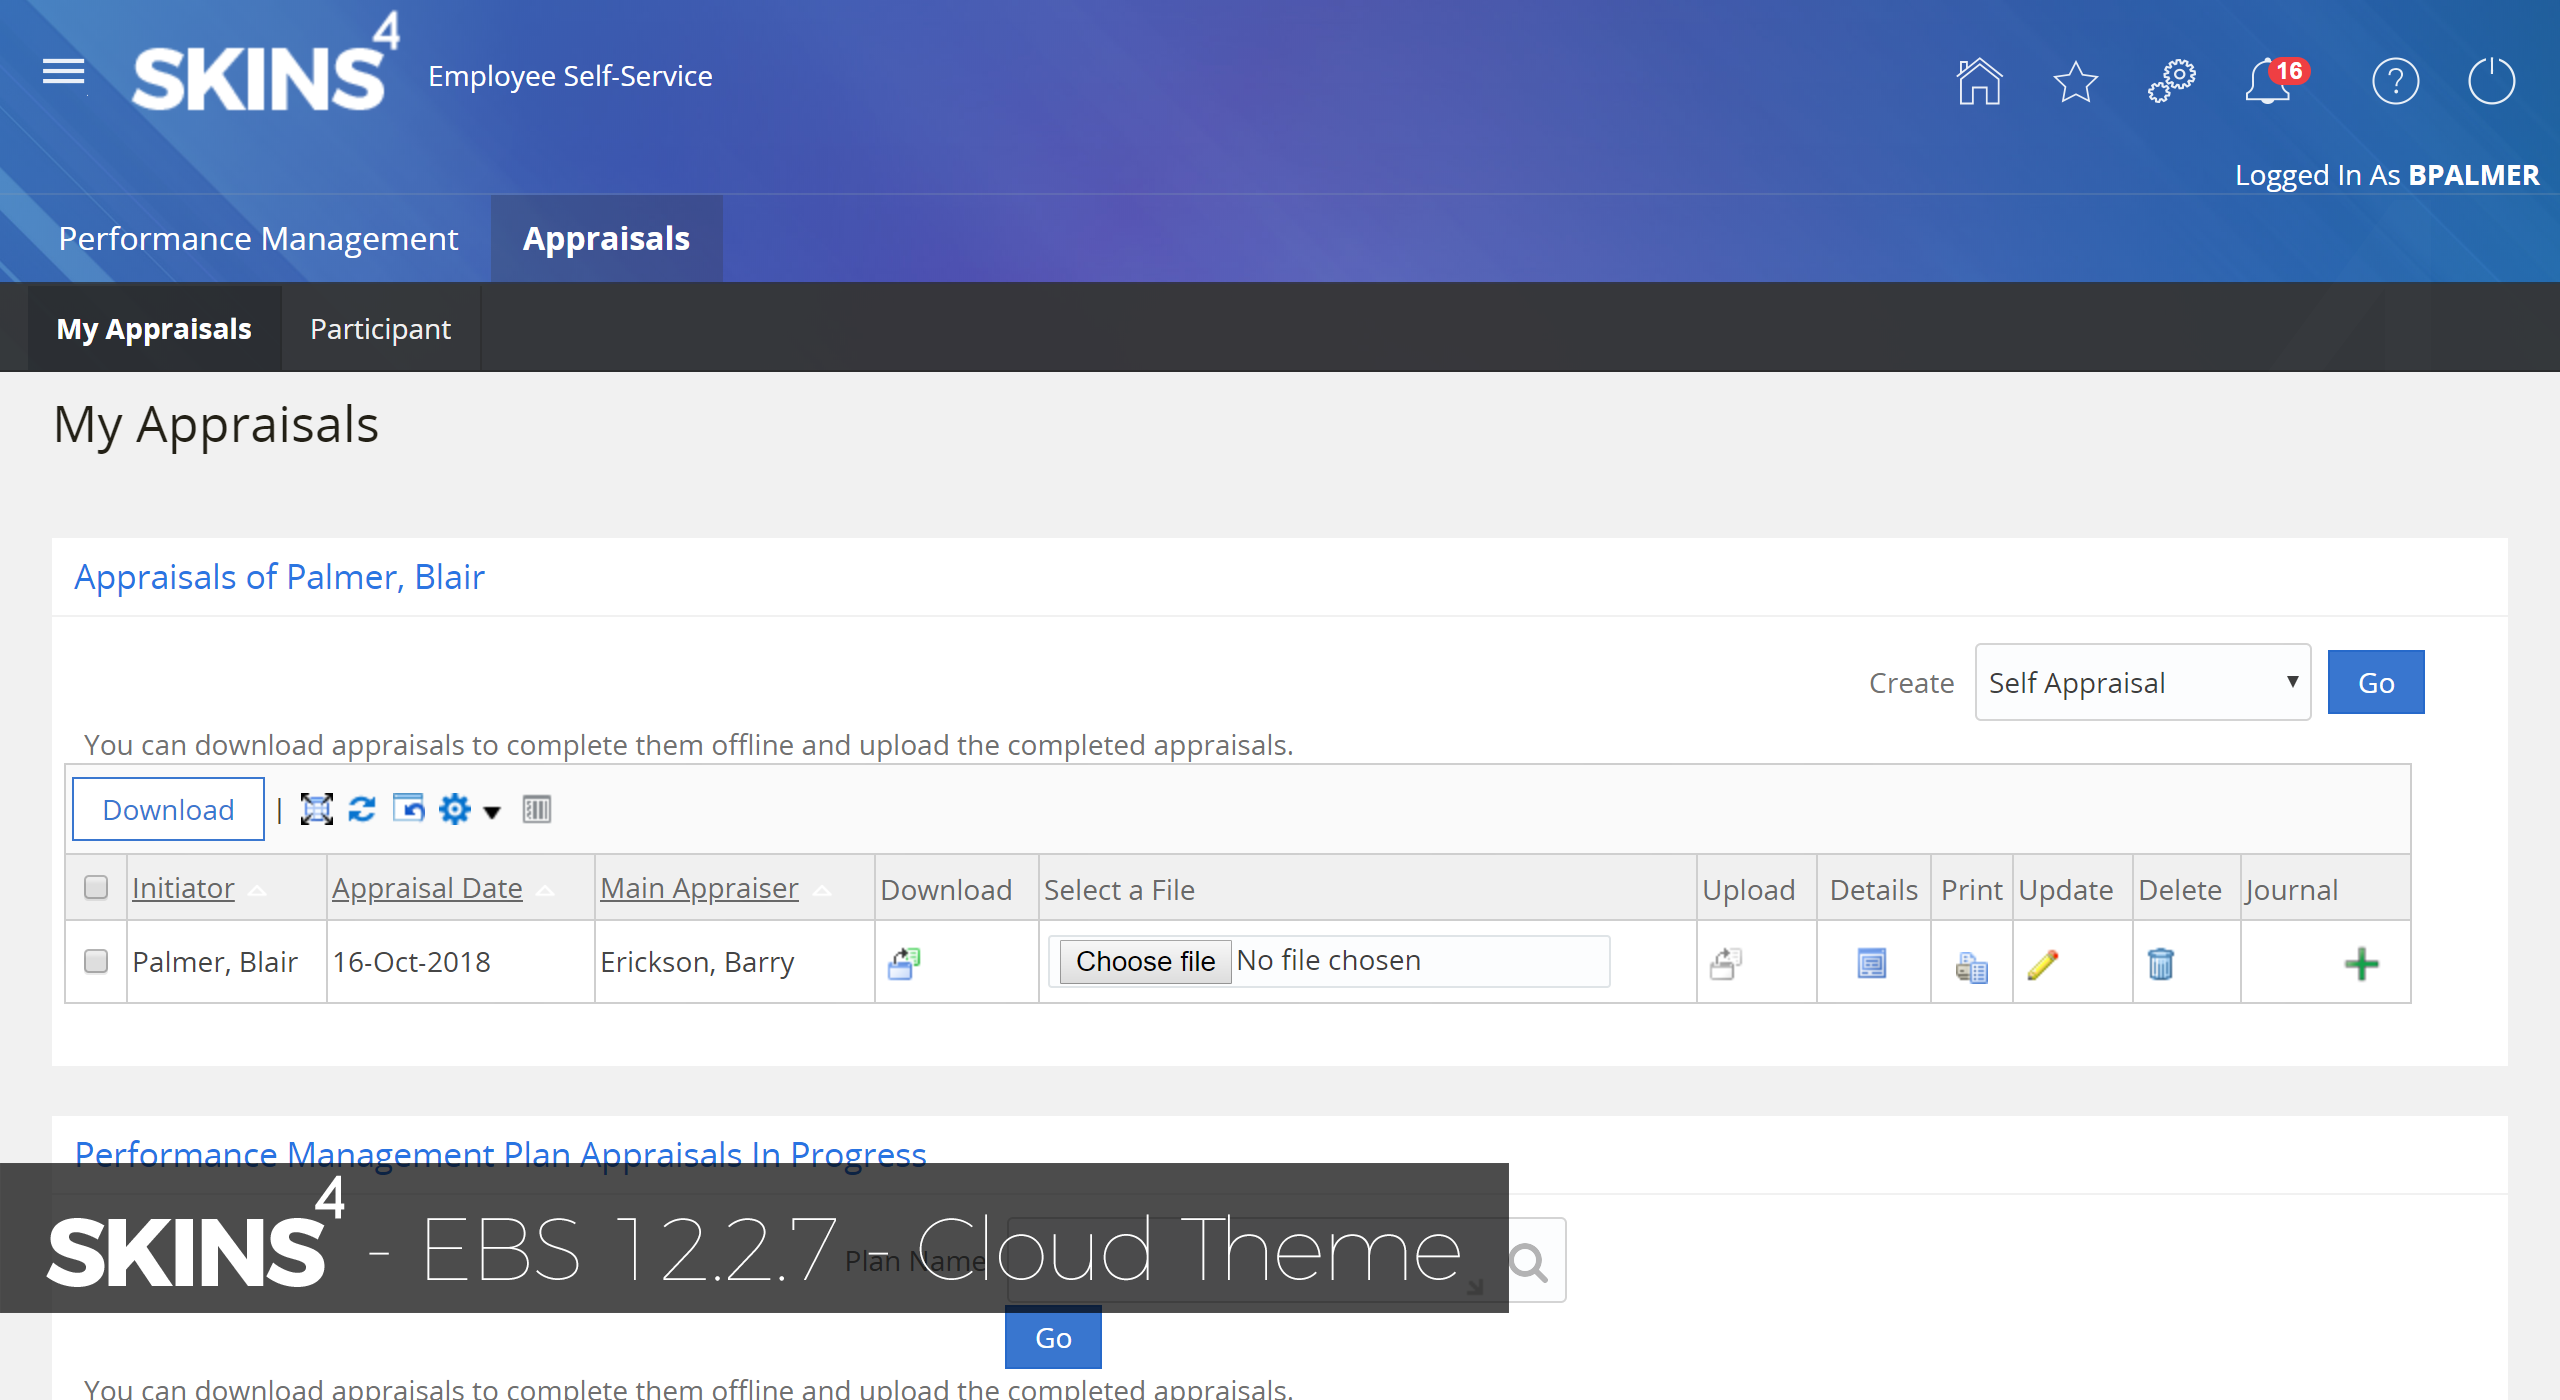Click 'Logged In As BPALMER' text
Image resolution: width=2560 pixels, height=1400 pixels.
(x=2387, y=175)
